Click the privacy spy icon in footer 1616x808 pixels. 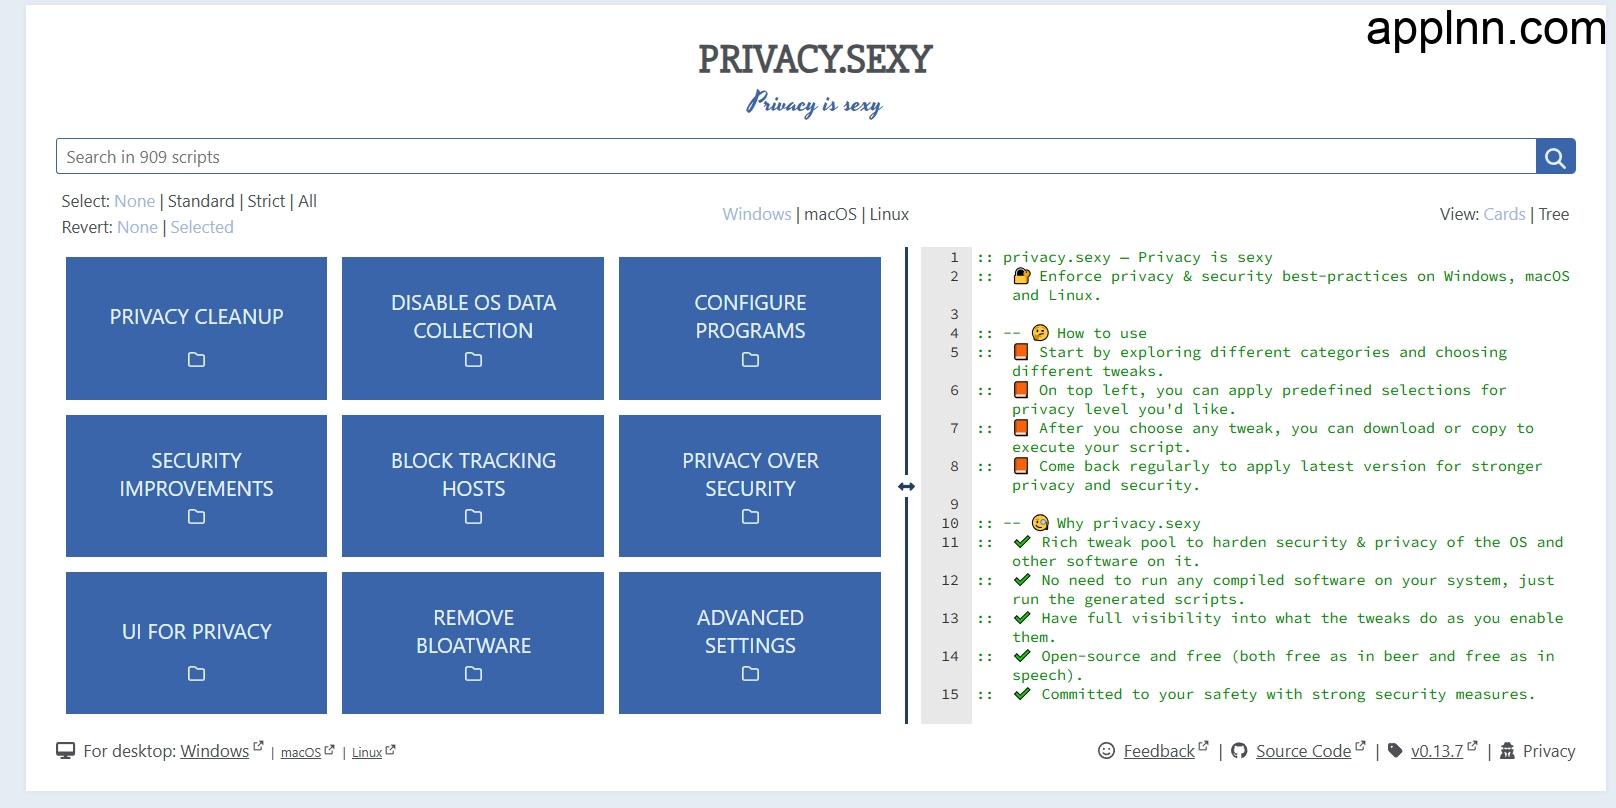point(1507,751)
